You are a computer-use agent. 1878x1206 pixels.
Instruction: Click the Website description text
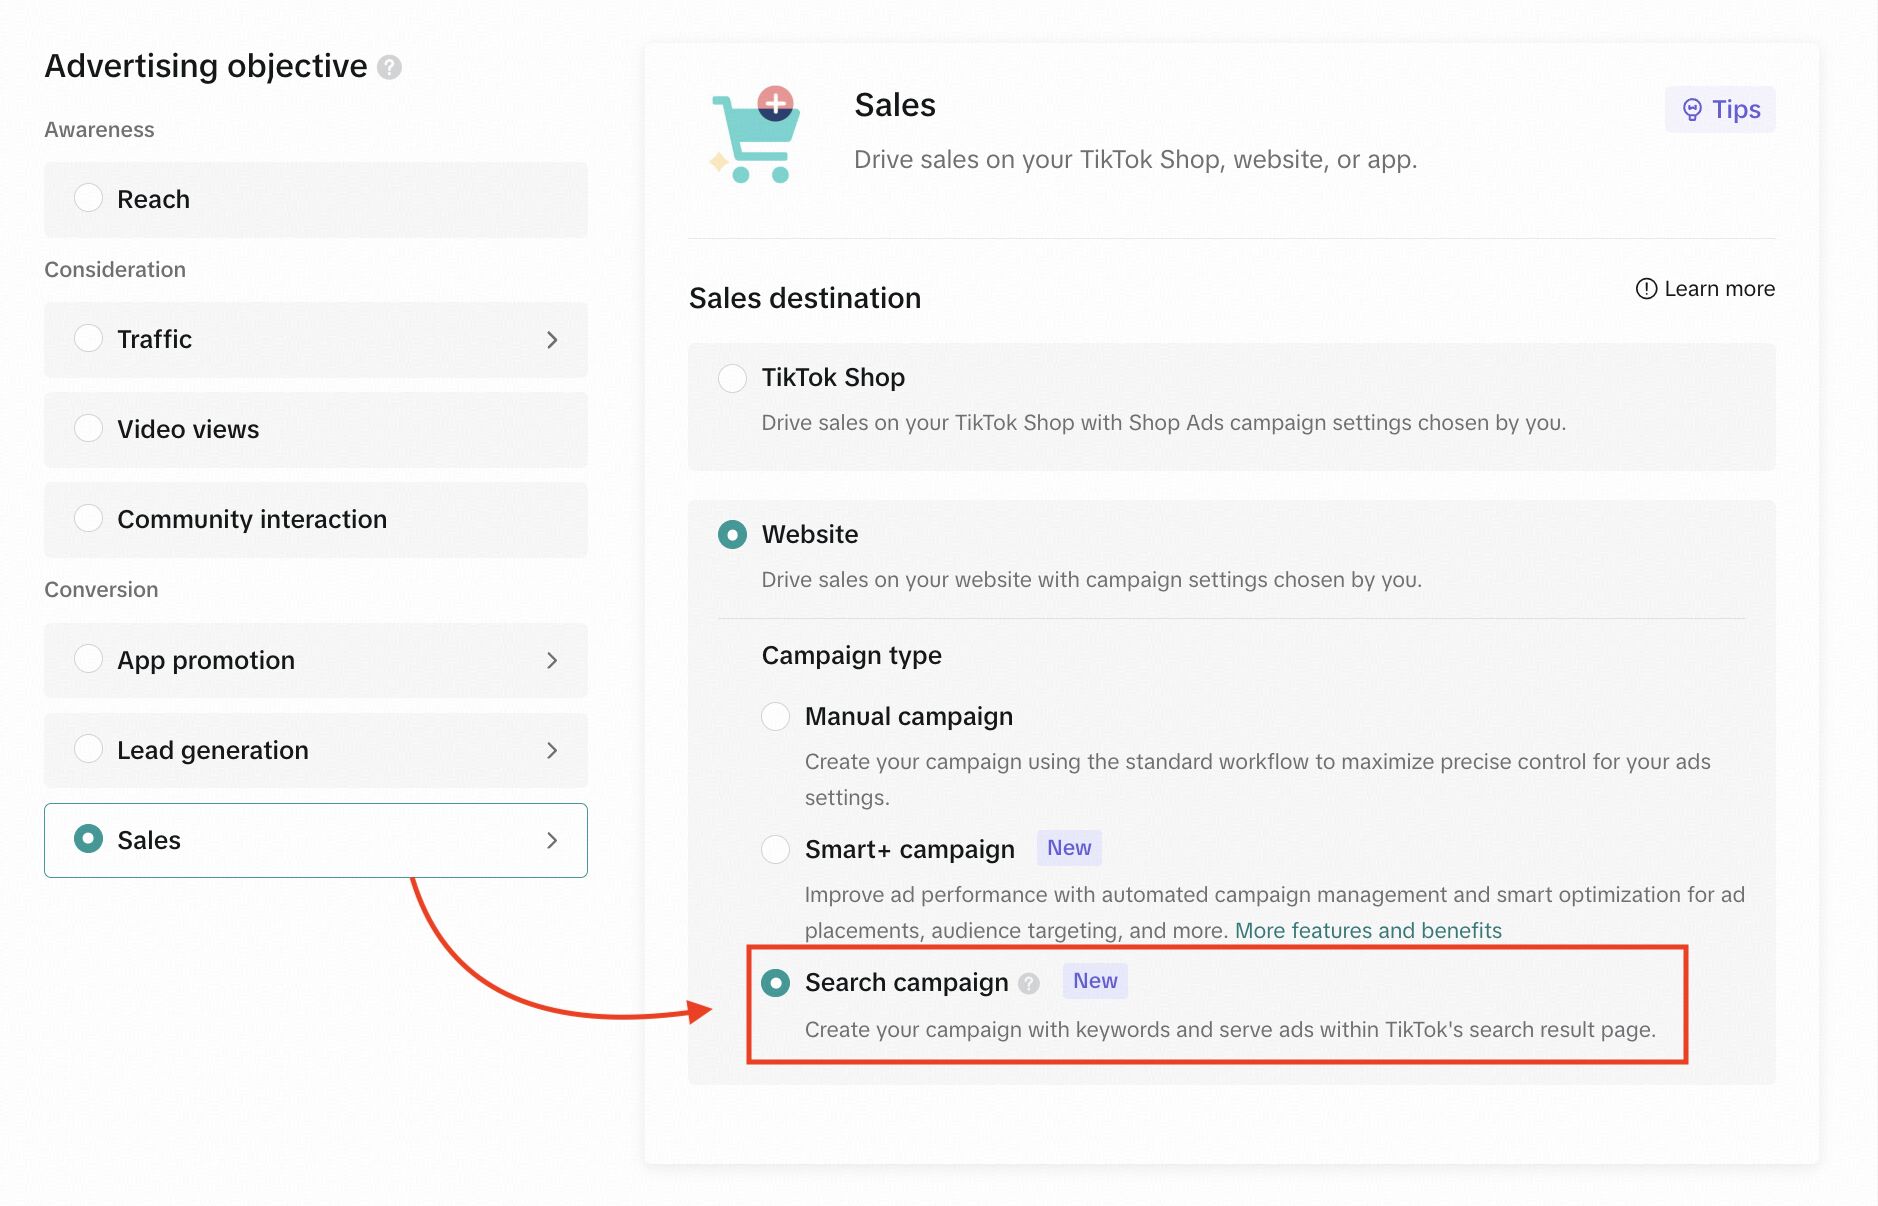(x=1092, y=580)
